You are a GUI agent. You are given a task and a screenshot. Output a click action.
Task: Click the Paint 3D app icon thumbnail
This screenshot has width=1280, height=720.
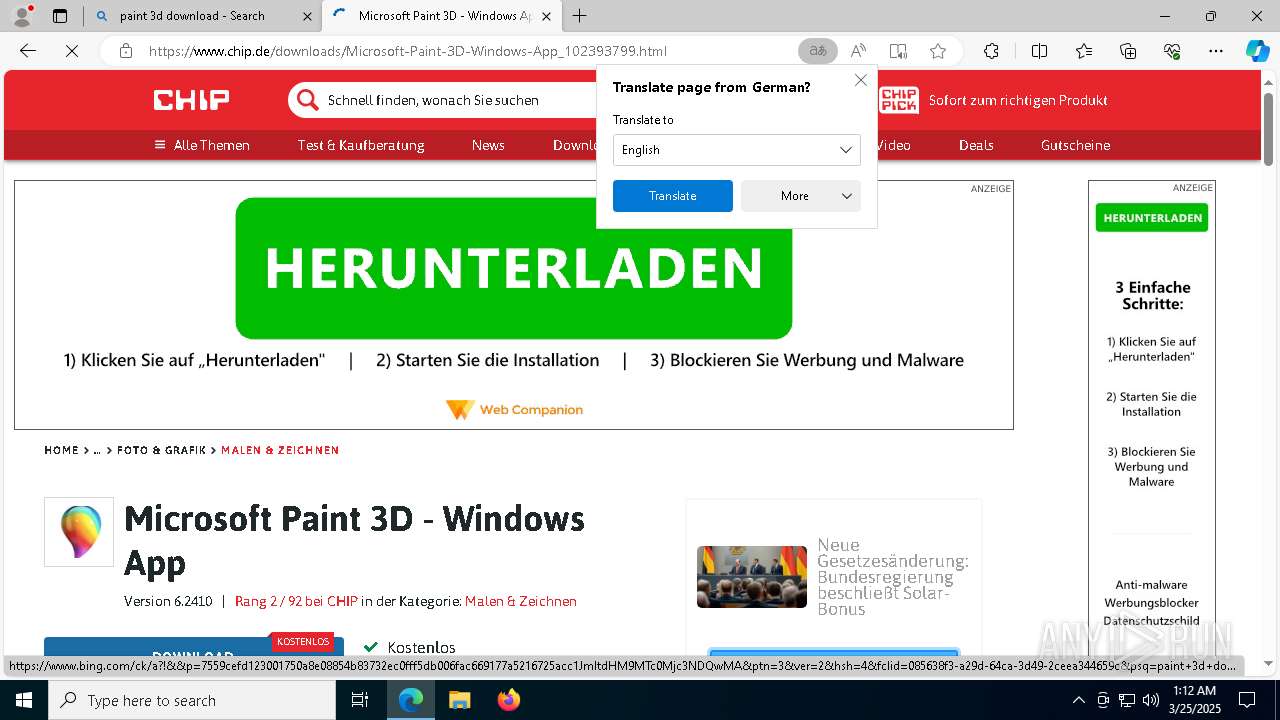[x=79, y=532]
